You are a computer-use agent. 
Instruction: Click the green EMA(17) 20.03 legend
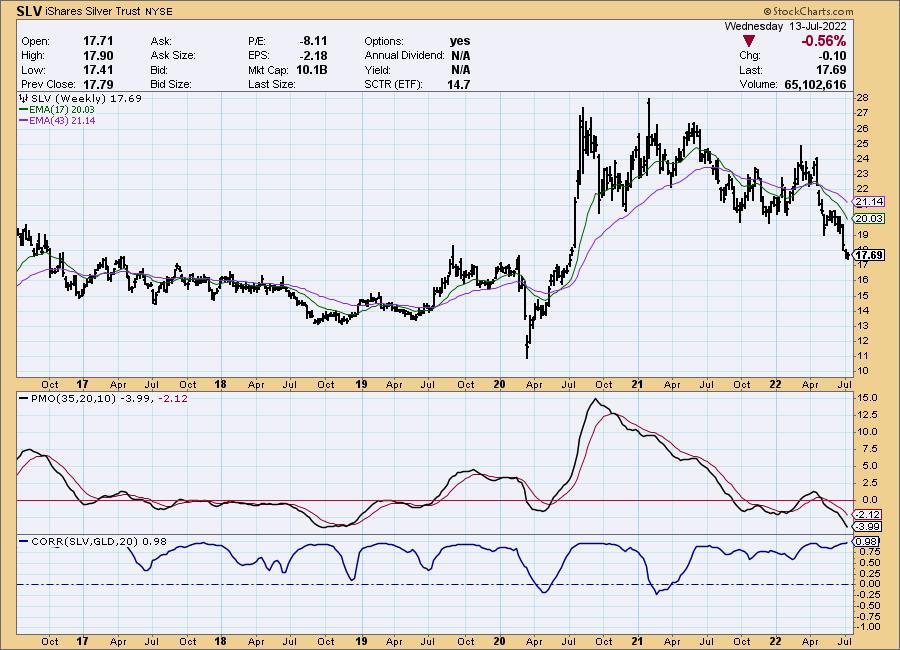click(57, 109)
